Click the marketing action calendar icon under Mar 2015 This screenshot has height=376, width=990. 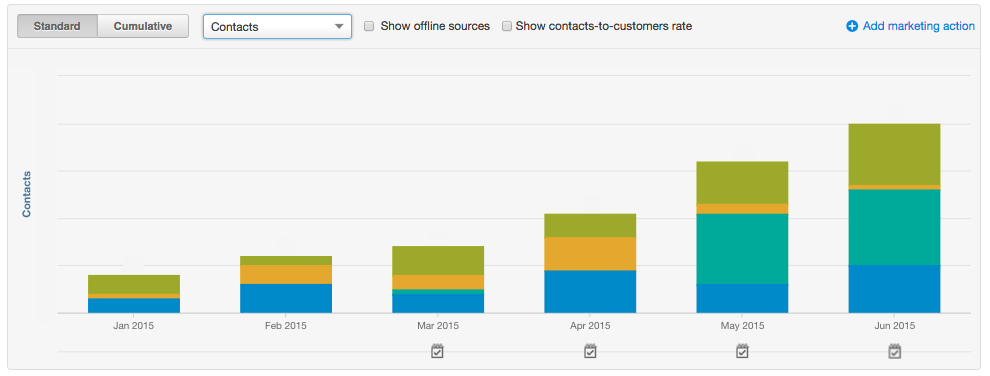point(438,351)
